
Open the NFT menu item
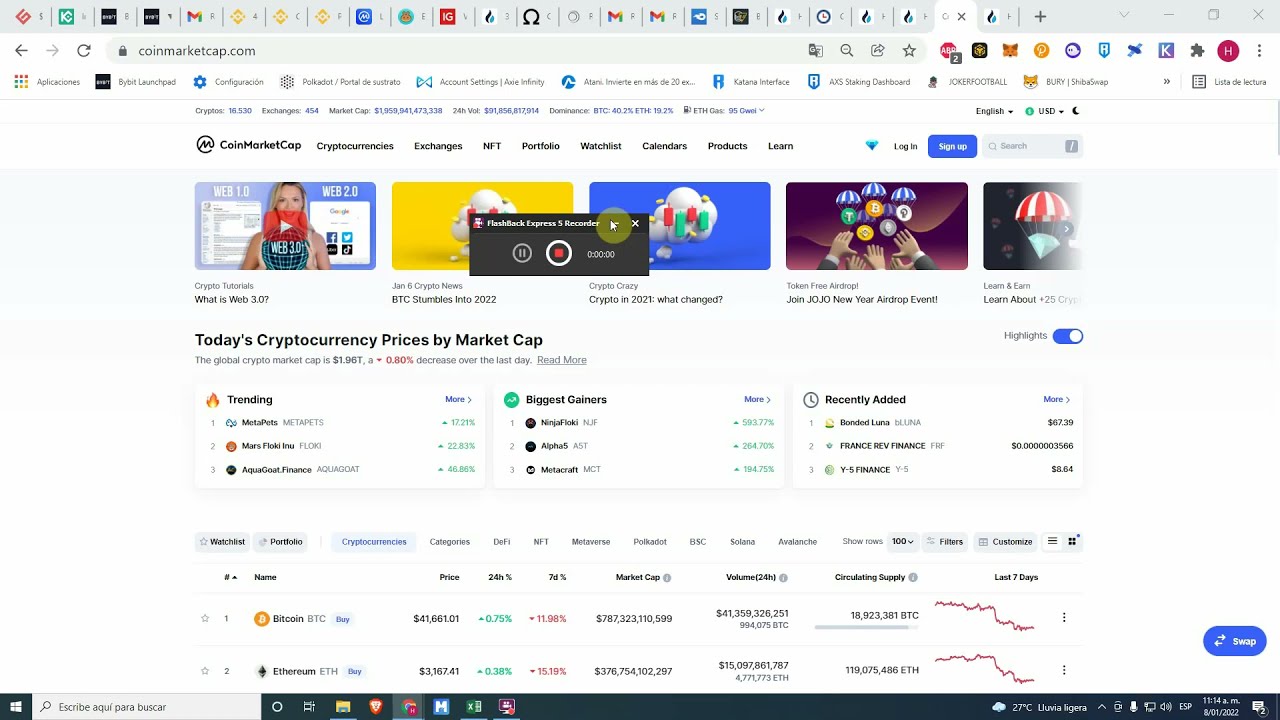(x=492, y=146)
